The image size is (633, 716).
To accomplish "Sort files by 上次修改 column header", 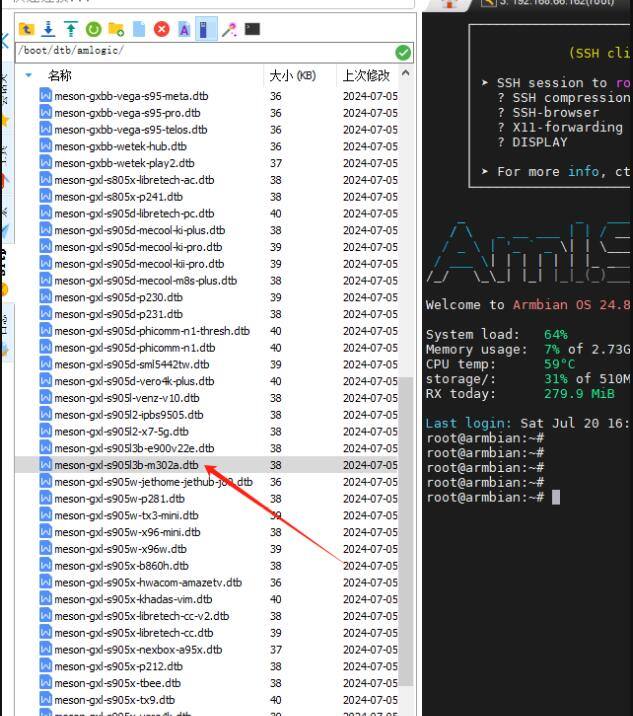I will pyautogui.click(x=366, y=75).
